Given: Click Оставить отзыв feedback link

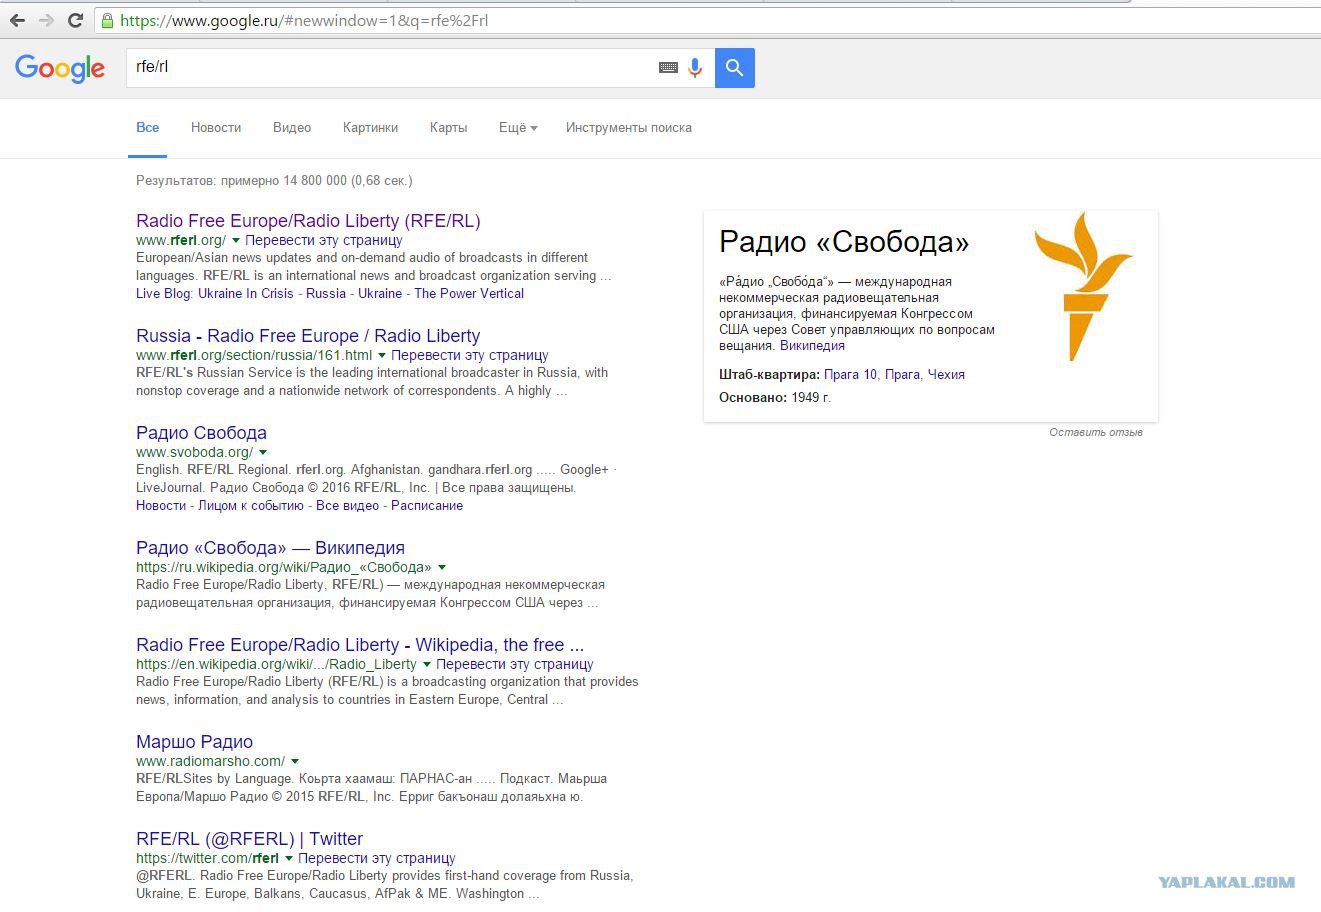Looking at the screenshot, I should tap(1096, 432).
